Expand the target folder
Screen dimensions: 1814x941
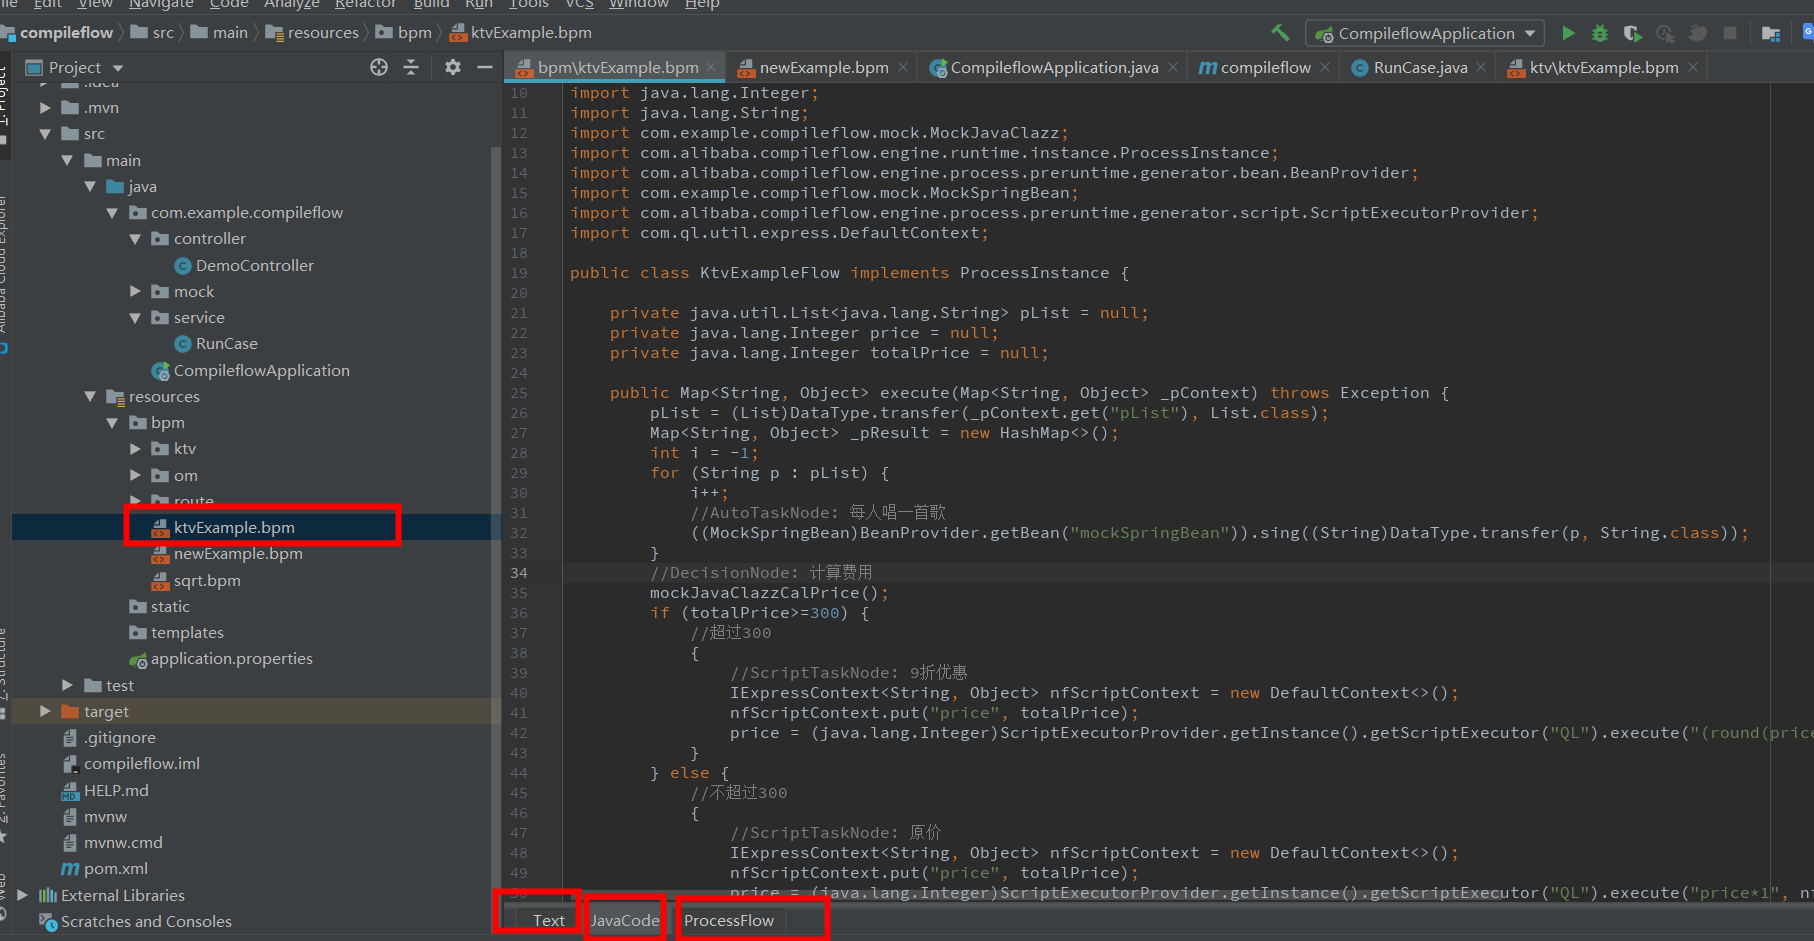(45, 711)
